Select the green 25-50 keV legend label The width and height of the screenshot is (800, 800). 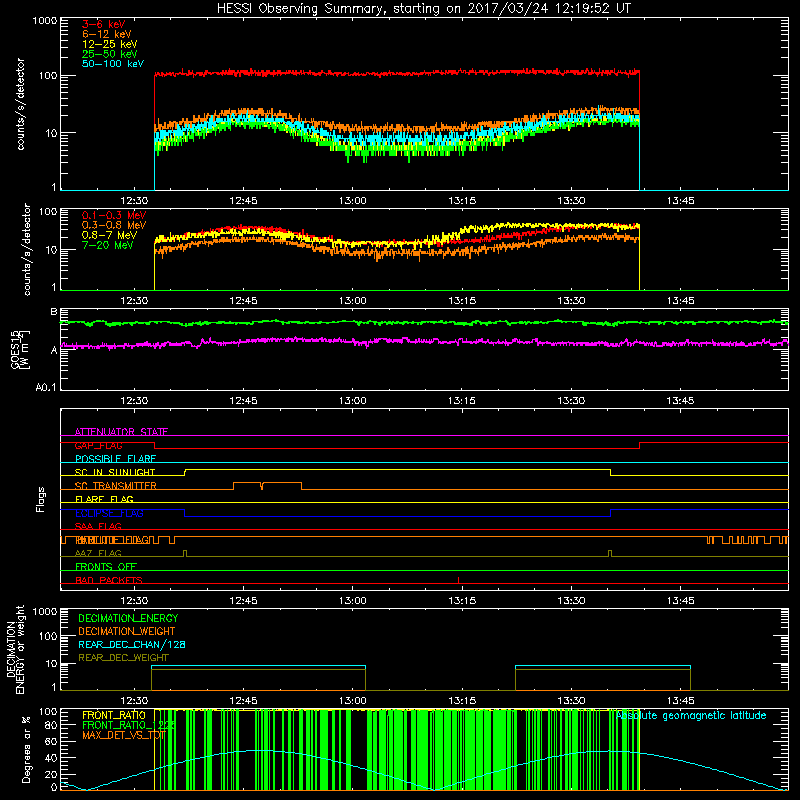pyautogui.click(x=110, y=54)
